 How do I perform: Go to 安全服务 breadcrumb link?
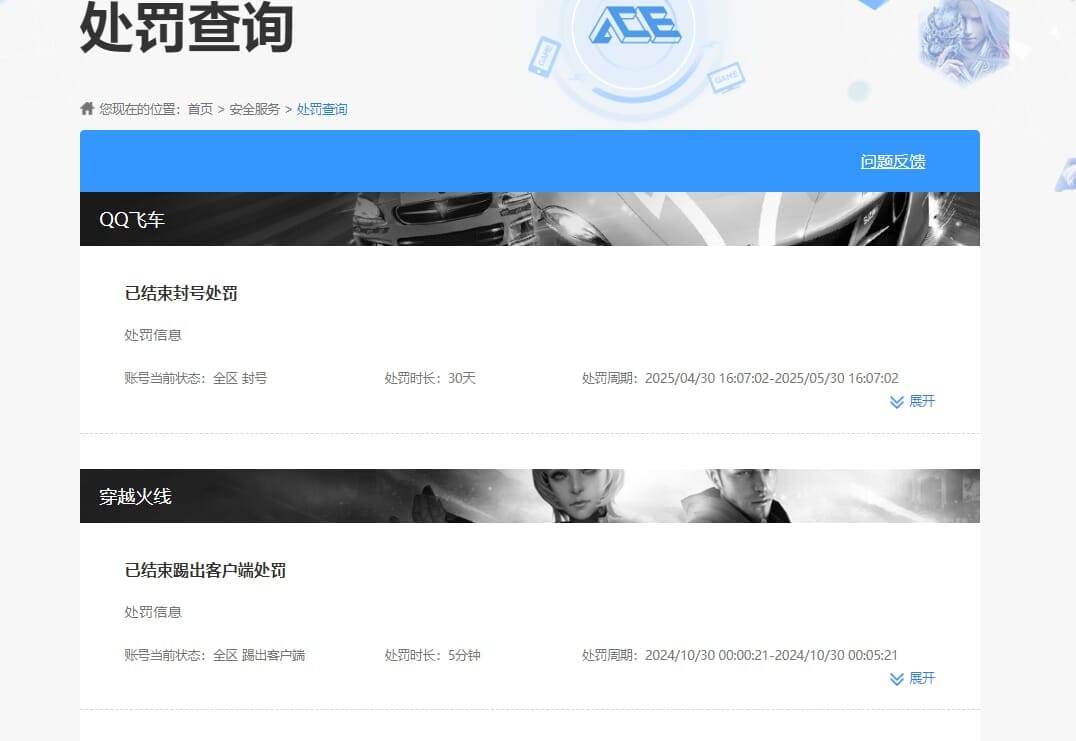tap(255, 109)
